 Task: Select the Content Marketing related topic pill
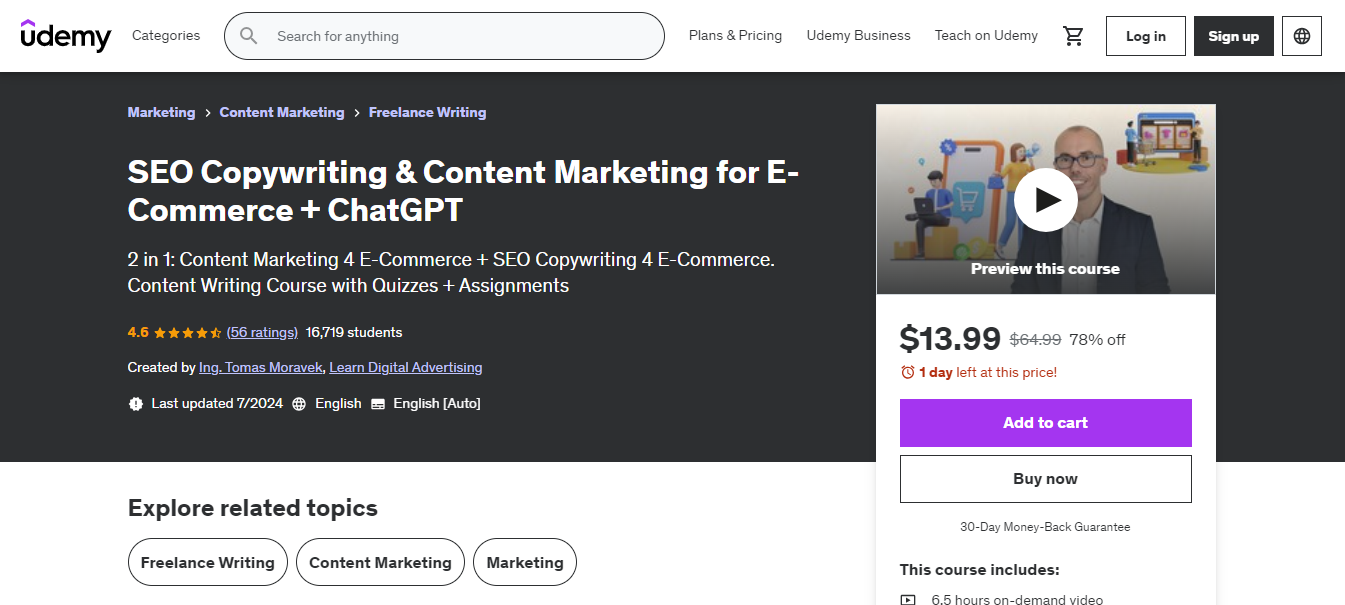point(380,562)
